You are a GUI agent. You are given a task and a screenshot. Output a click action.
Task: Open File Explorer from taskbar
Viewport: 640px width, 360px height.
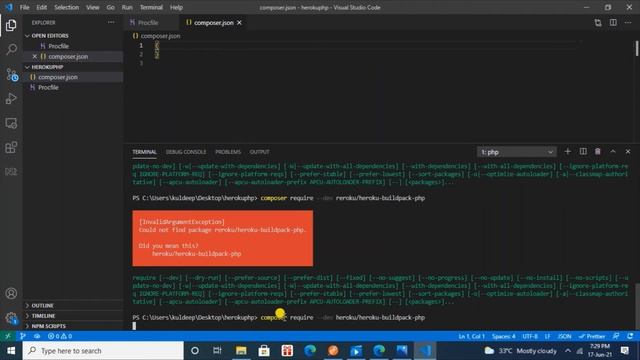[x=241, y=351]
